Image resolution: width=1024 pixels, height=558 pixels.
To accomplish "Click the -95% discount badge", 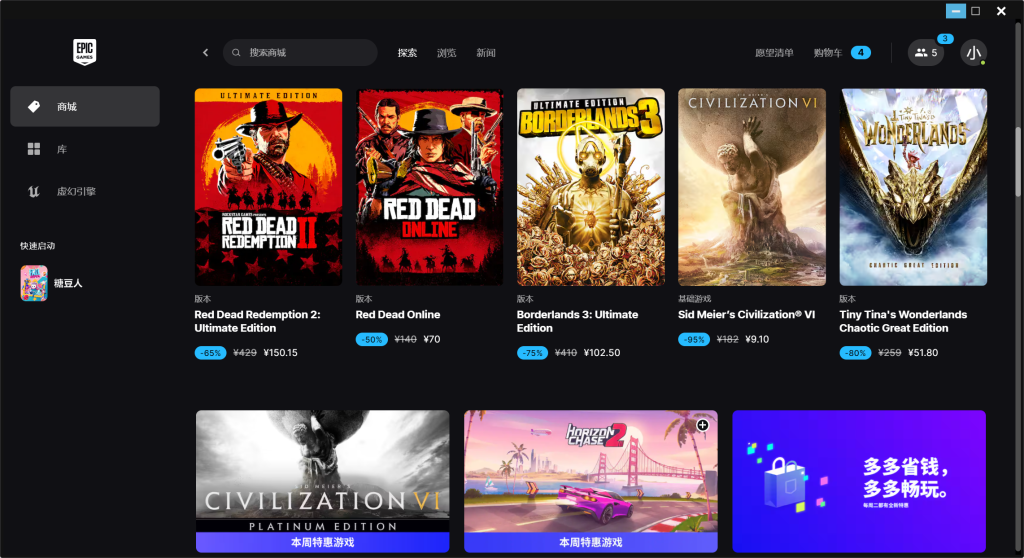I will [x=694, y=339].
